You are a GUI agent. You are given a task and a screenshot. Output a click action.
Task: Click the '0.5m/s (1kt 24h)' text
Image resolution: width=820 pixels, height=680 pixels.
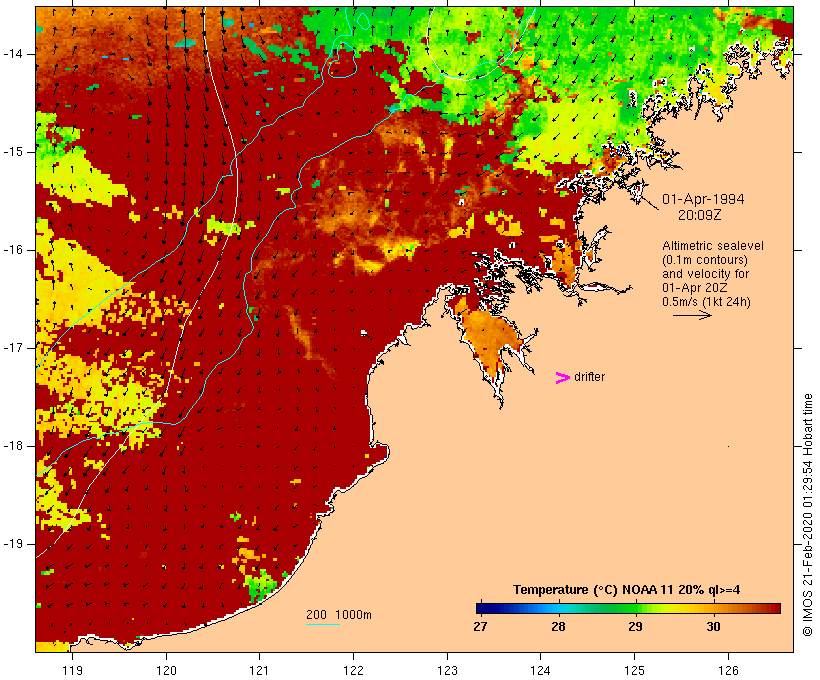click(706, 302)
